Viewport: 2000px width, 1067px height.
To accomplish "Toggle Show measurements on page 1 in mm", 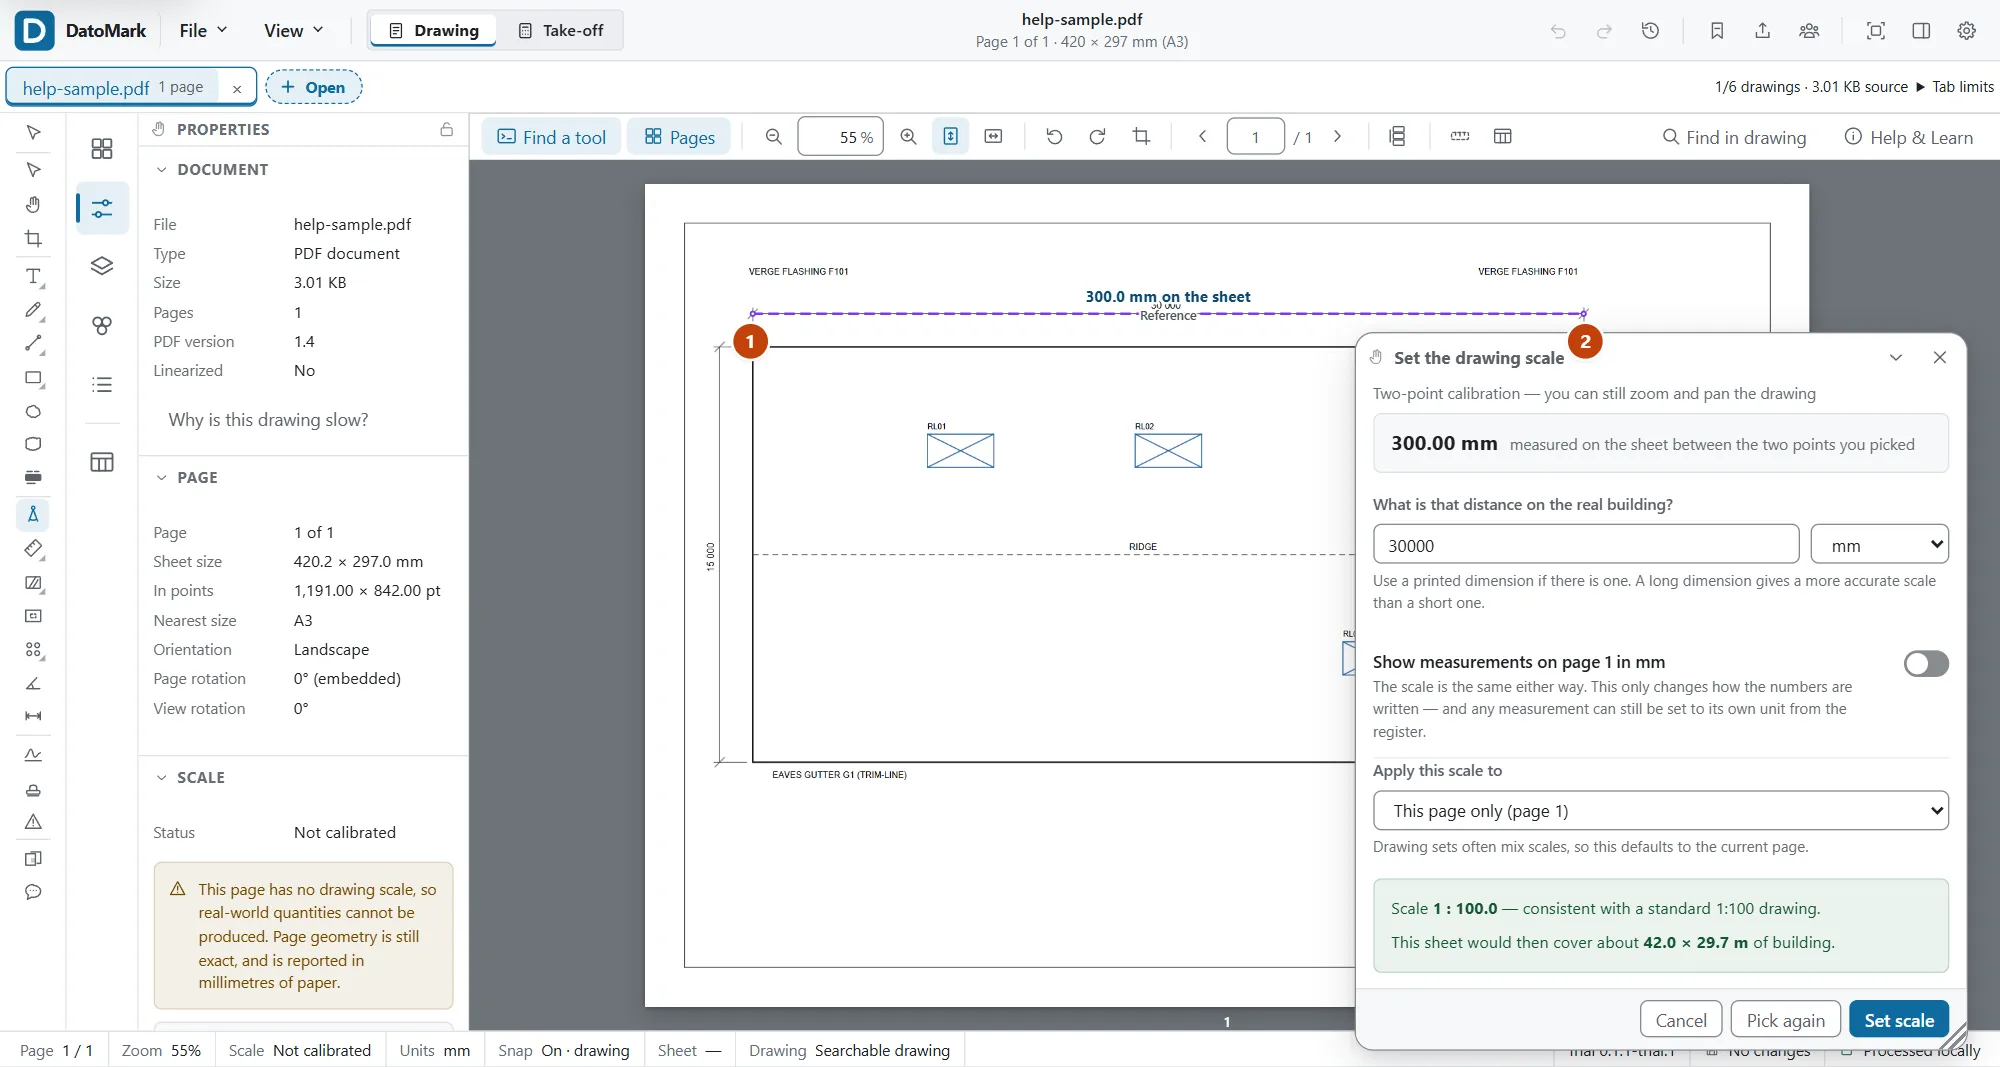I will point(1926,664).
